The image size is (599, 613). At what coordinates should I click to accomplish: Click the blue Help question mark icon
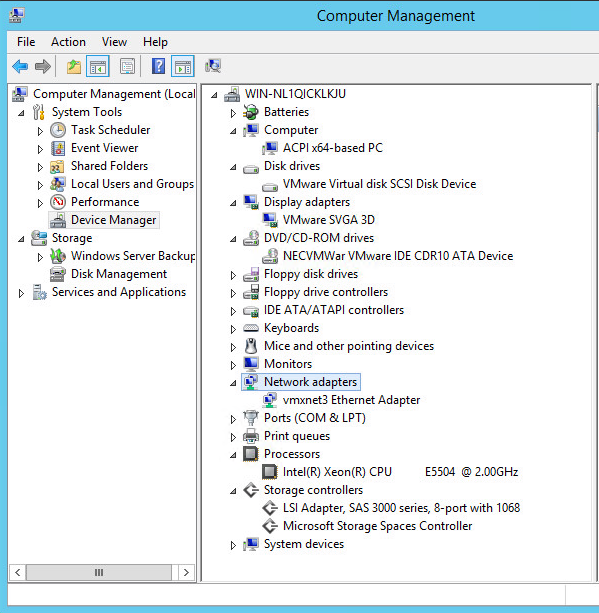pos(158,66)
